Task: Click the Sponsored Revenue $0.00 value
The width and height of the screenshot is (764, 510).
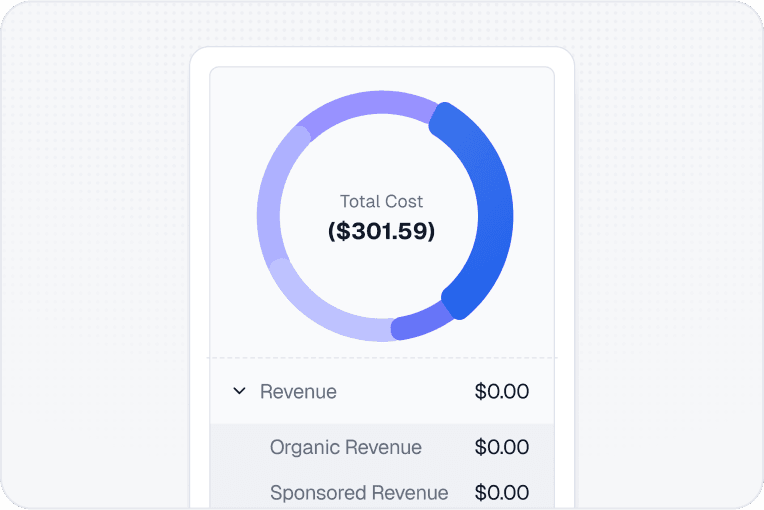Action: pyautogui.click(x=502, y=493)
